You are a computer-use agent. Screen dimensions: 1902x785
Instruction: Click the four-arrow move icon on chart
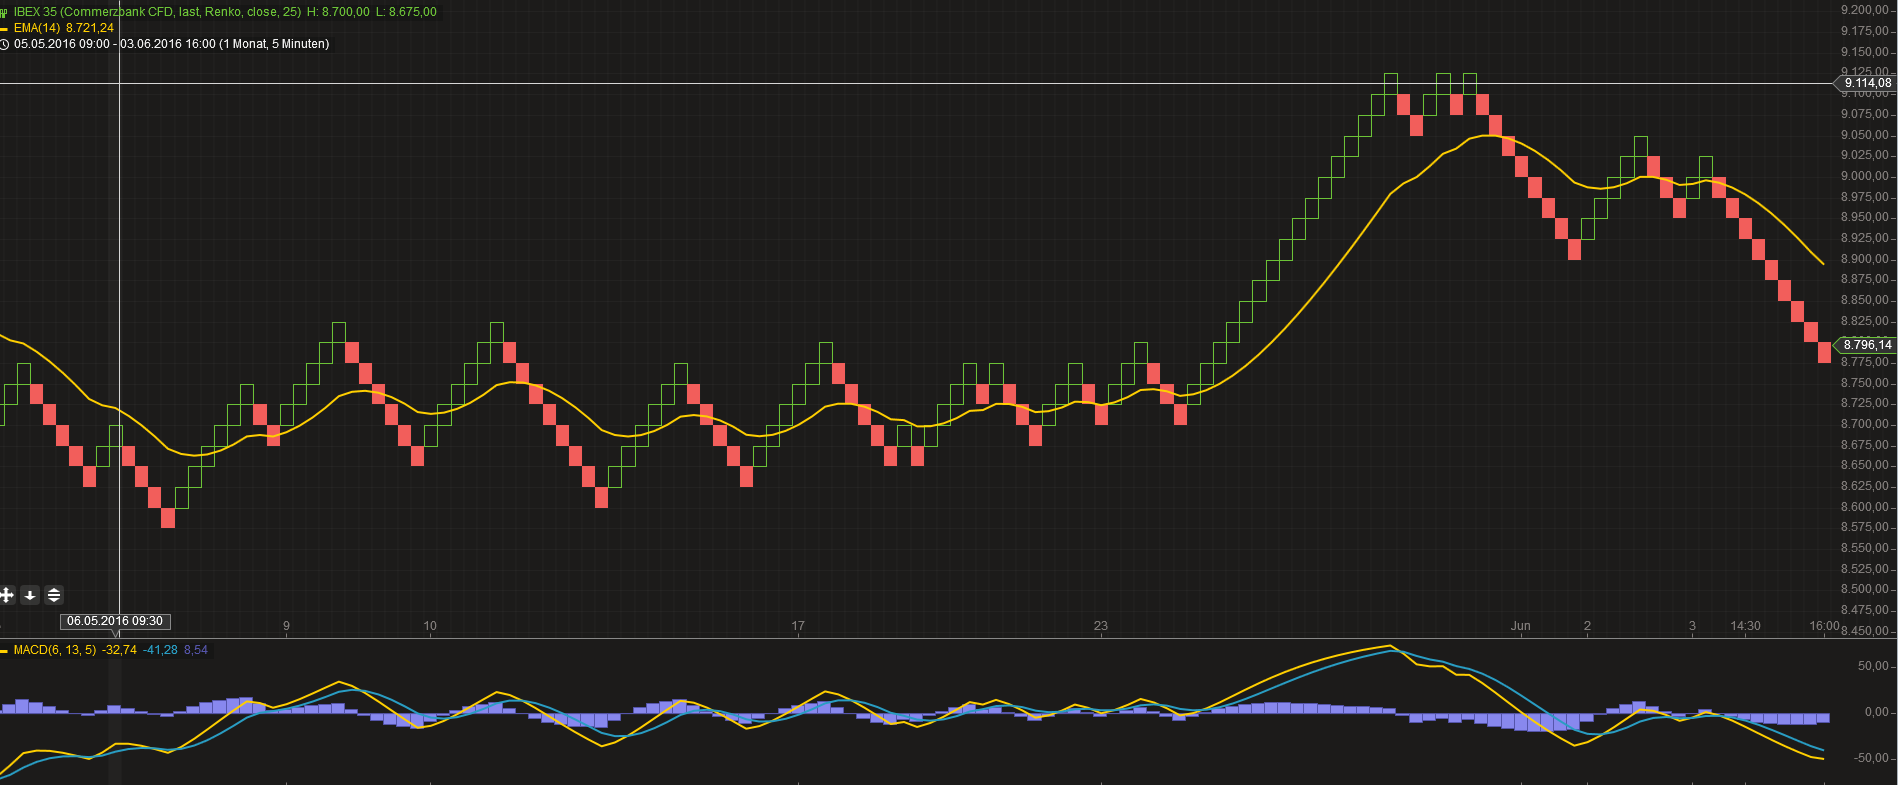(6, 595)
